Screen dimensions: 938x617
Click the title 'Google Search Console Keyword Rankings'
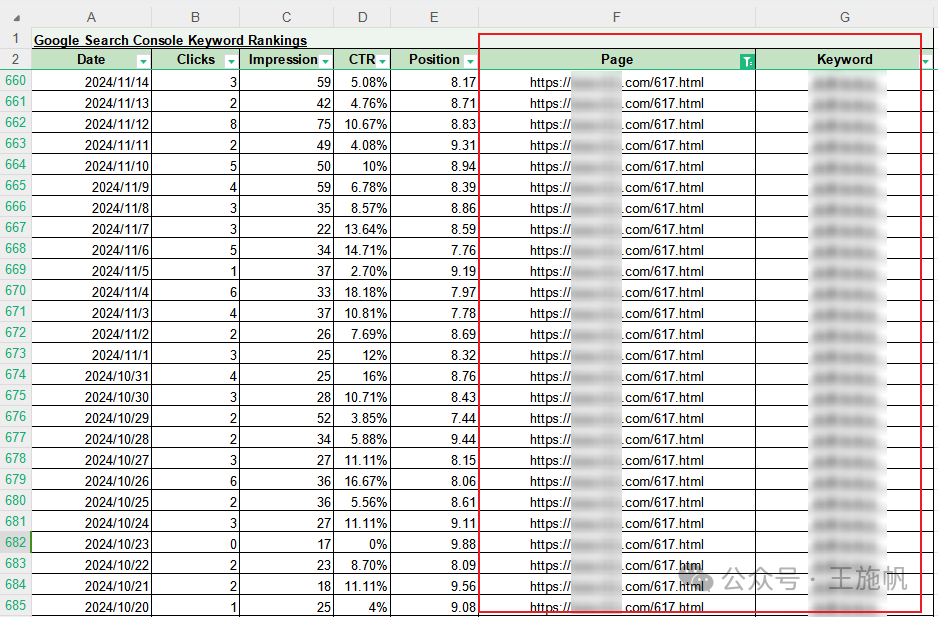pos(170,40)
